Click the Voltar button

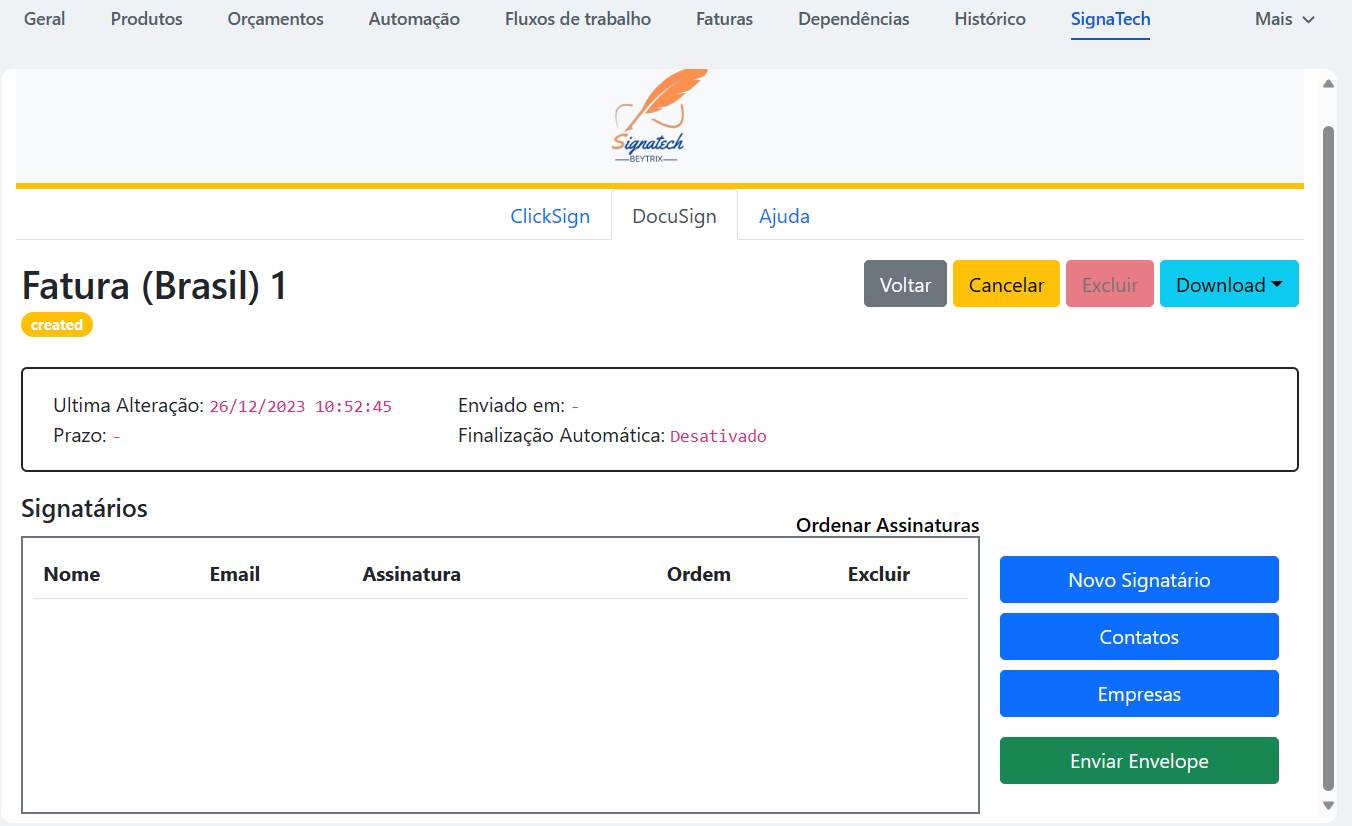tap(905, 285)
